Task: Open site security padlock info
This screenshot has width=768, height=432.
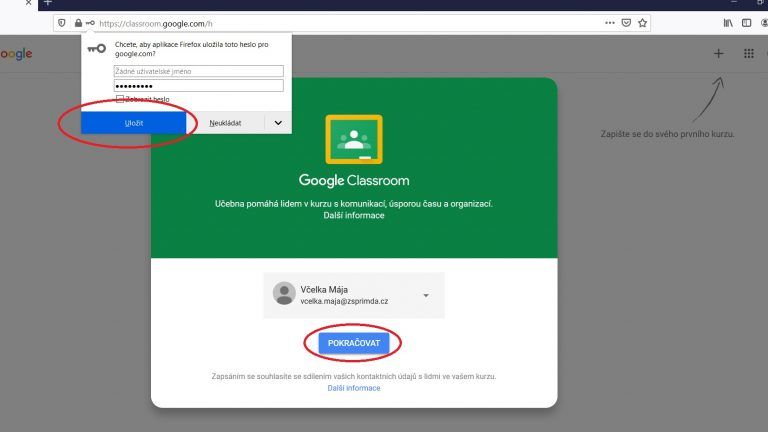Action: coord(78,23)
